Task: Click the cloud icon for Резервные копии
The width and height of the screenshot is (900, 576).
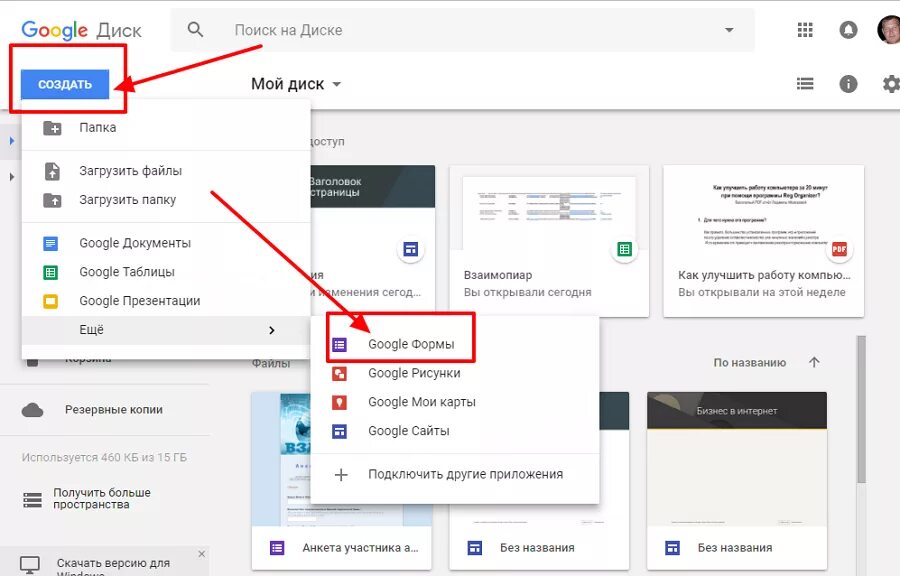Action: pos(32,410)
